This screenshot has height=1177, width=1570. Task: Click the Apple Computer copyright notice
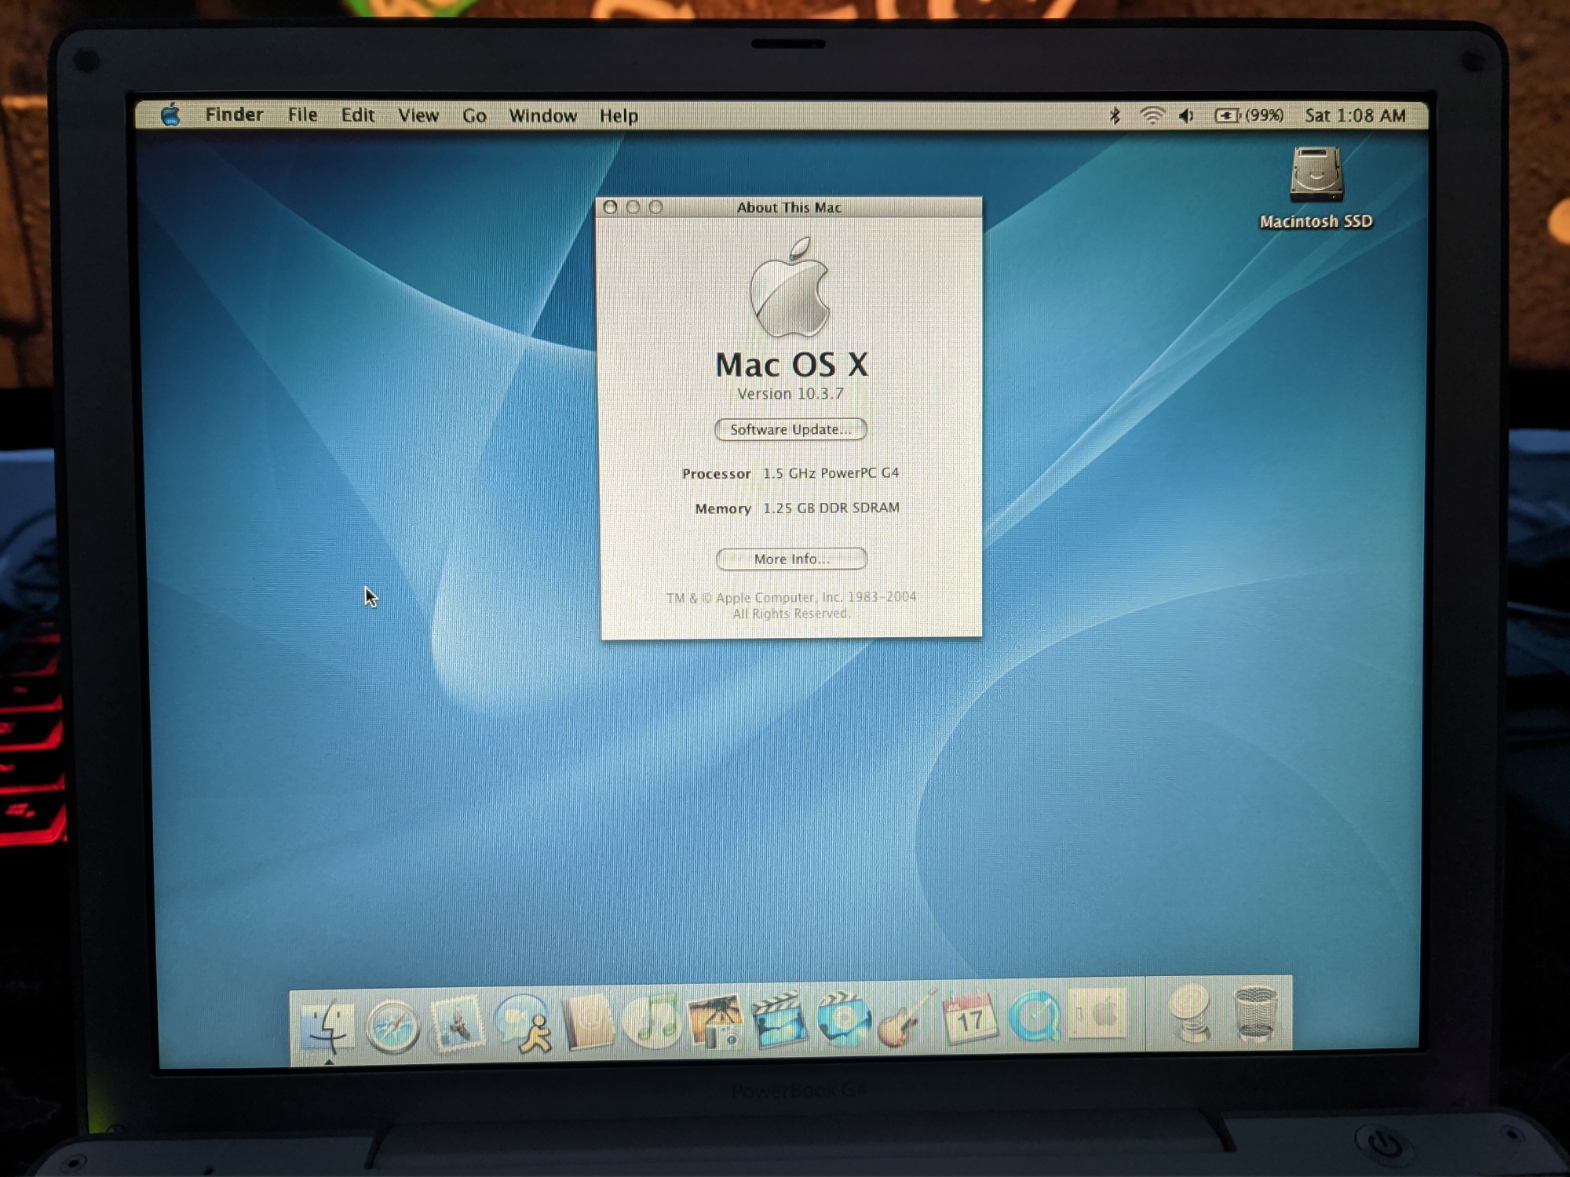pyautogui.click(x=791, y=605)
